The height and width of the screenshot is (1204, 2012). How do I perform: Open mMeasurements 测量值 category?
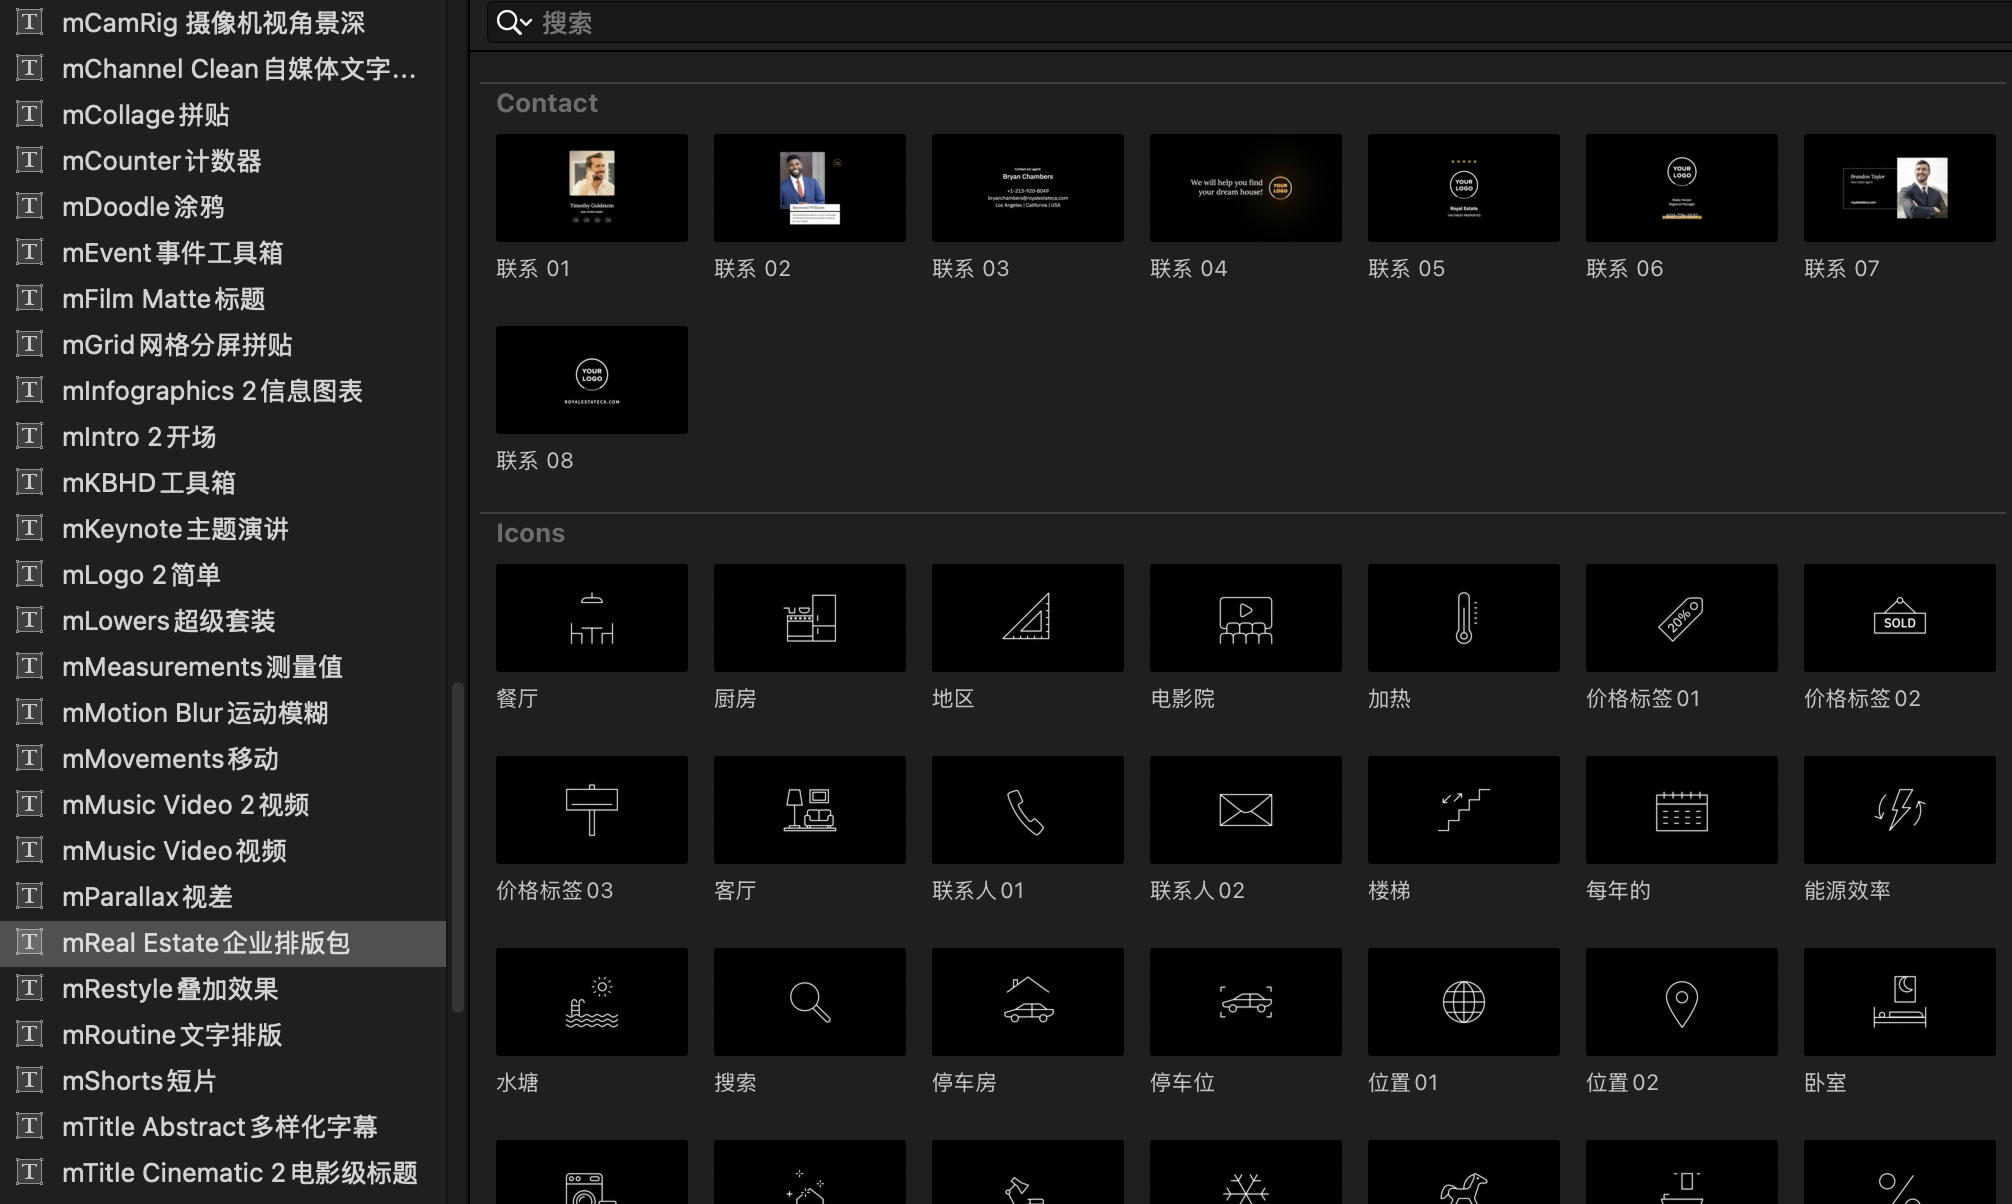click(223, 667)
